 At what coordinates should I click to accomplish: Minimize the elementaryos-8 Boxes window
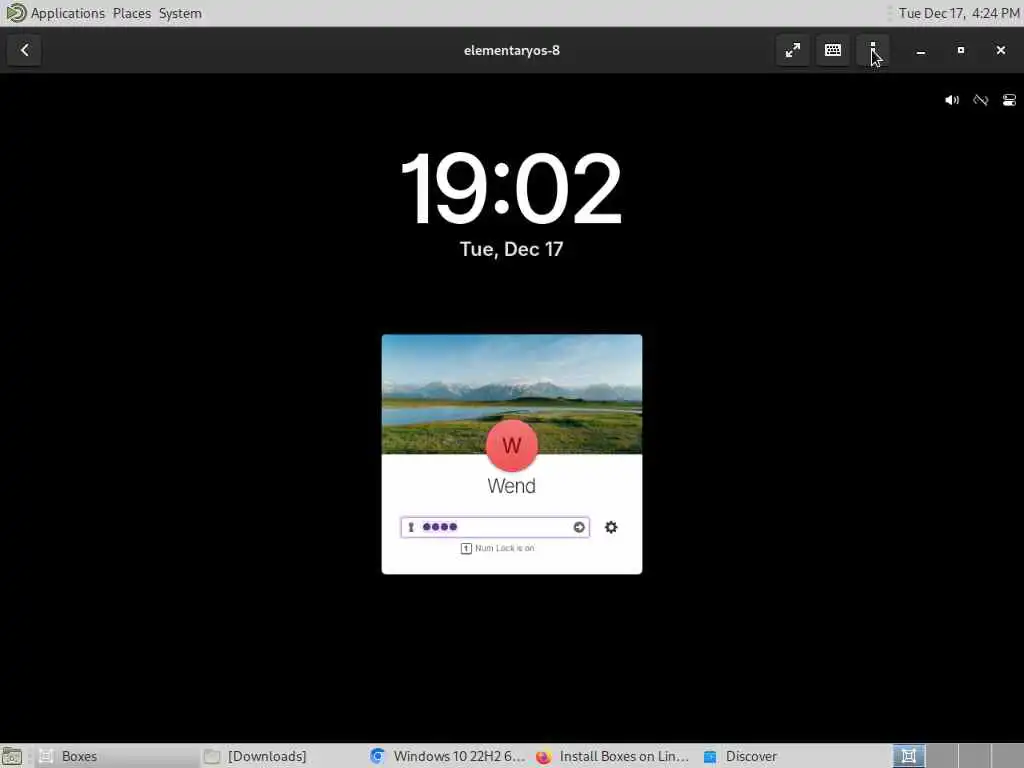coord(921,50)
